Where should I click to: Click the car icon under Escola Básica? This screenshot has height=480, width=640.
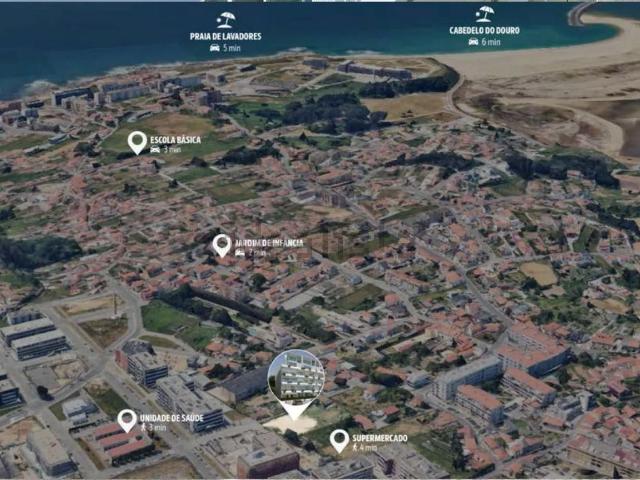click(x=155, y=150)
